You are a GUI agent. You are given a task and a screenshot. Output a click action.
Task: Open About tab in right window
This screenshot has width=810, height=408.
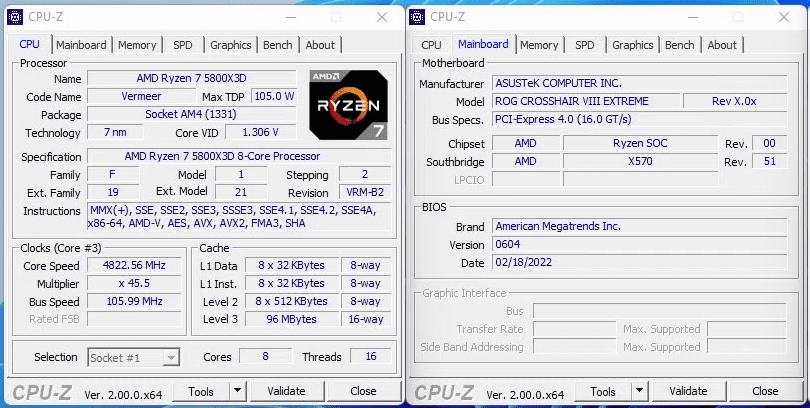[x=722, y=45]
